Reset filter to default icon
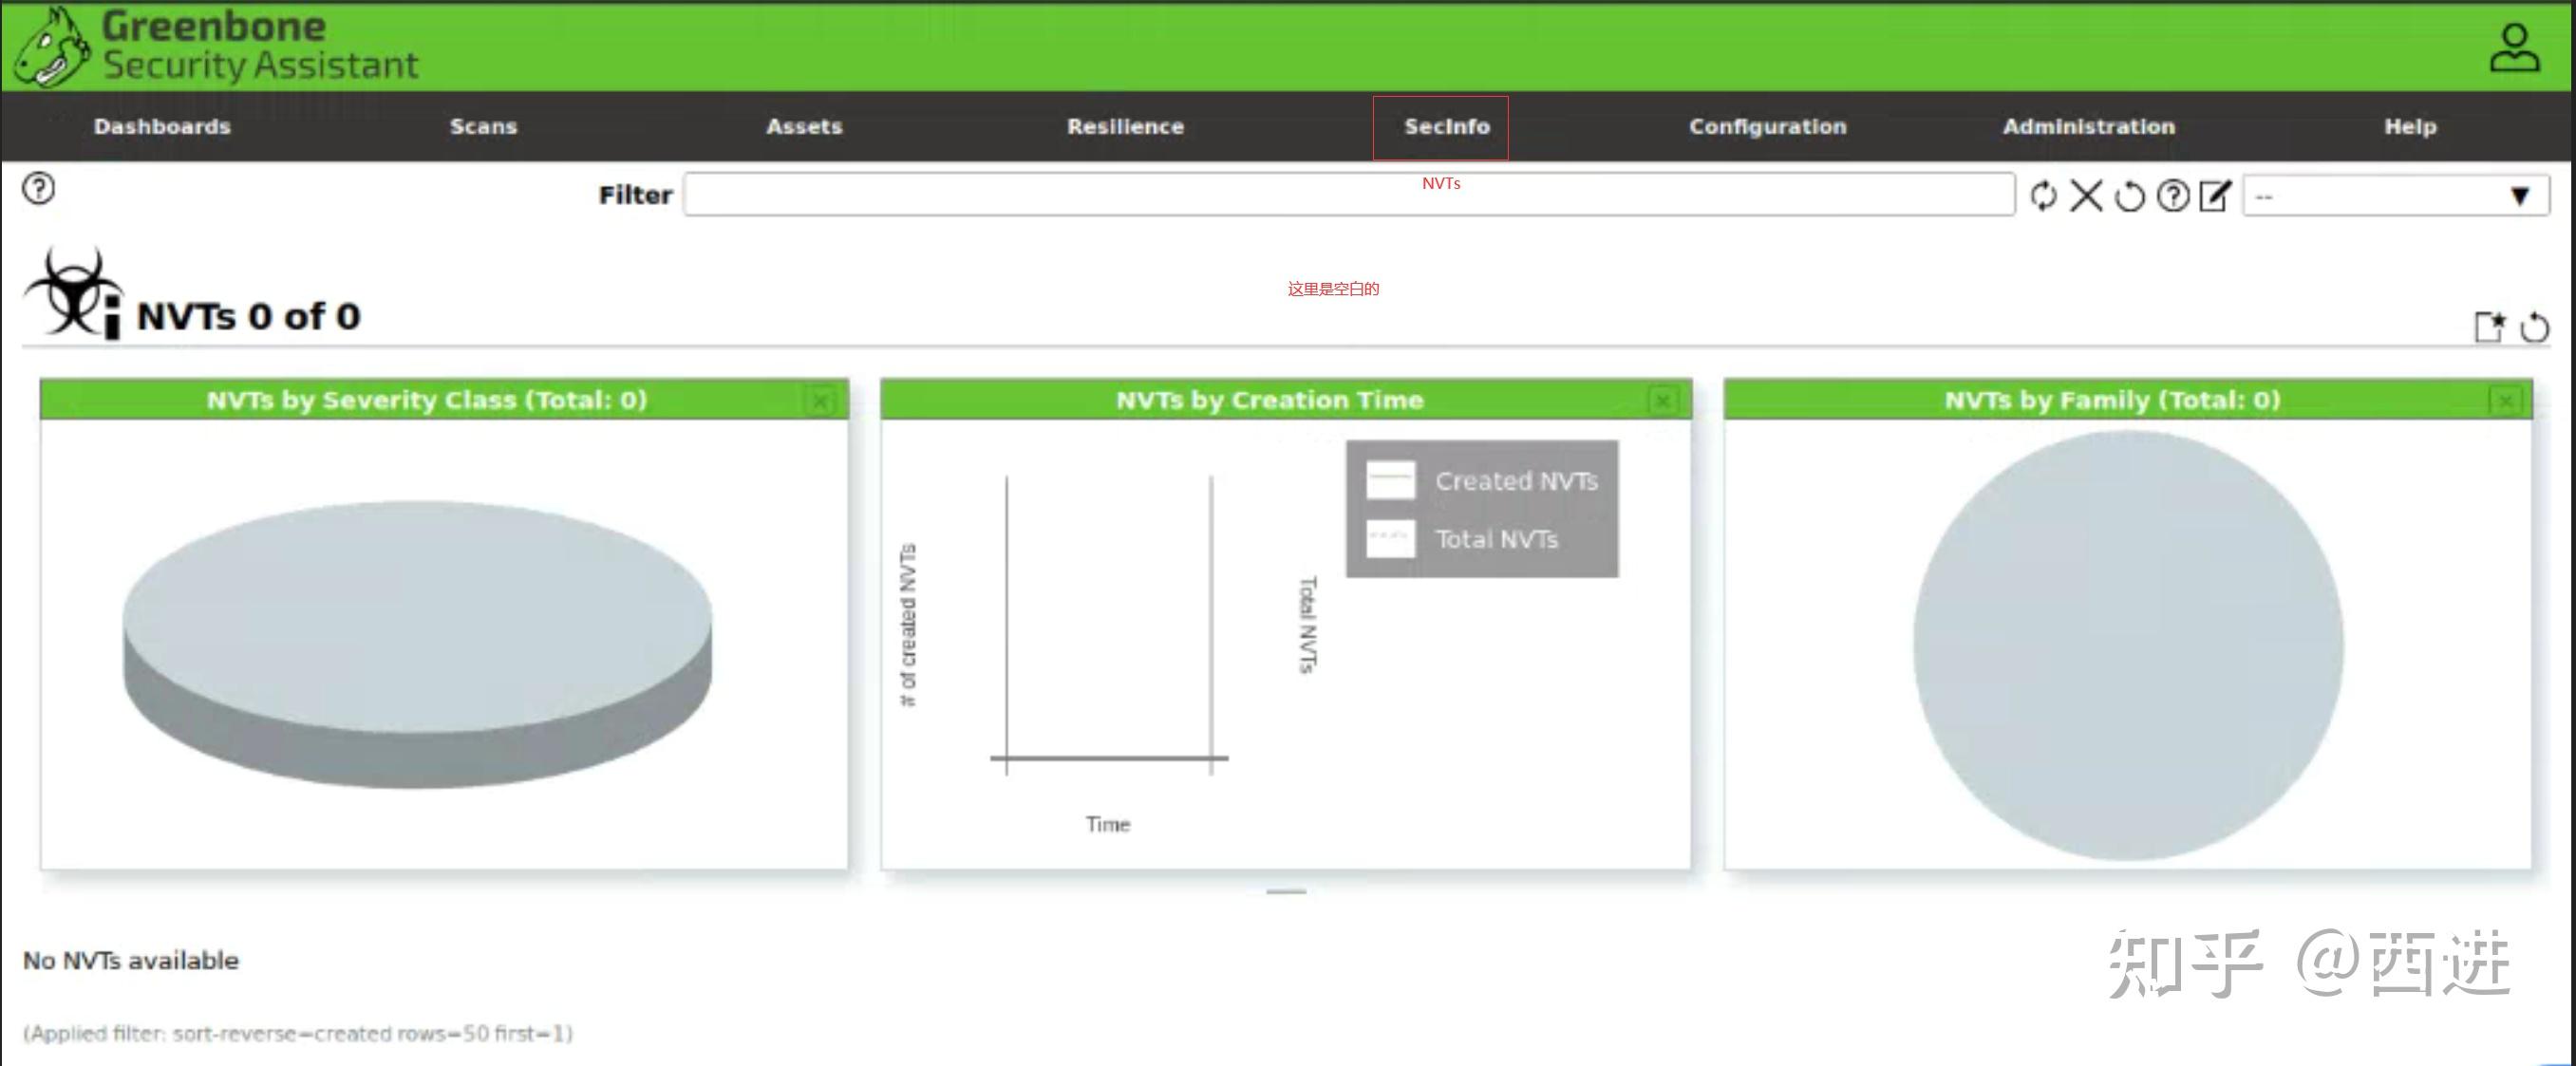Image resolution: width=2576 pixels, height=1066 pixels. (2129, 196)
